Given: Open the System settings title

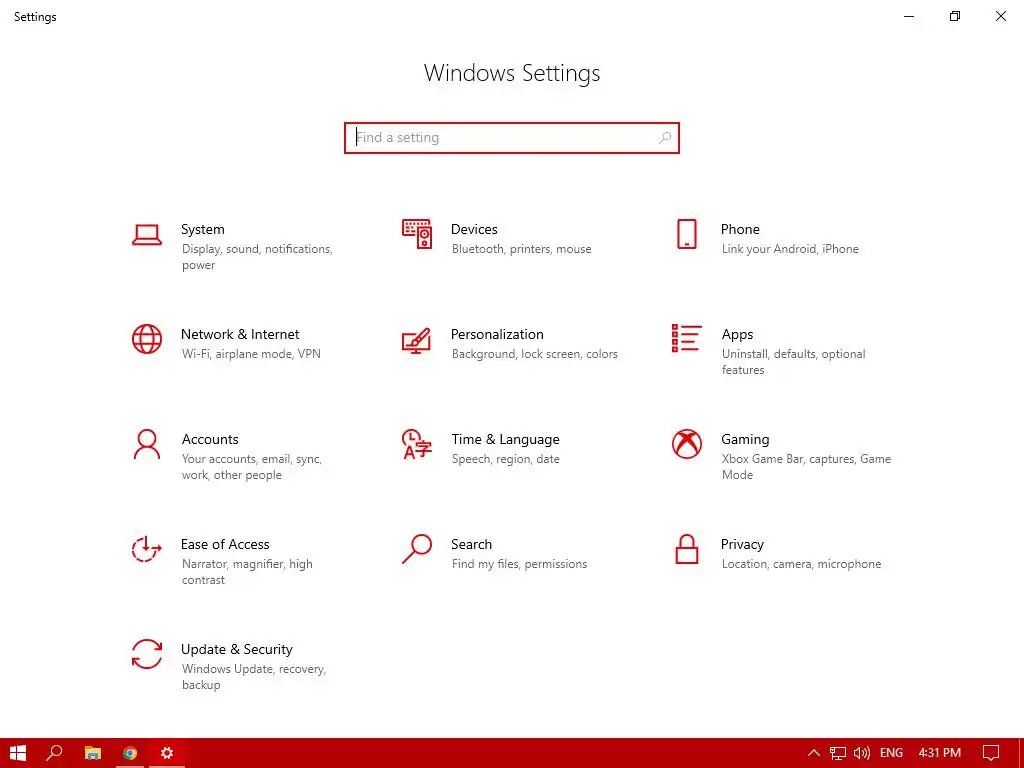Looking at the screenshot, I should pos(202,229).
